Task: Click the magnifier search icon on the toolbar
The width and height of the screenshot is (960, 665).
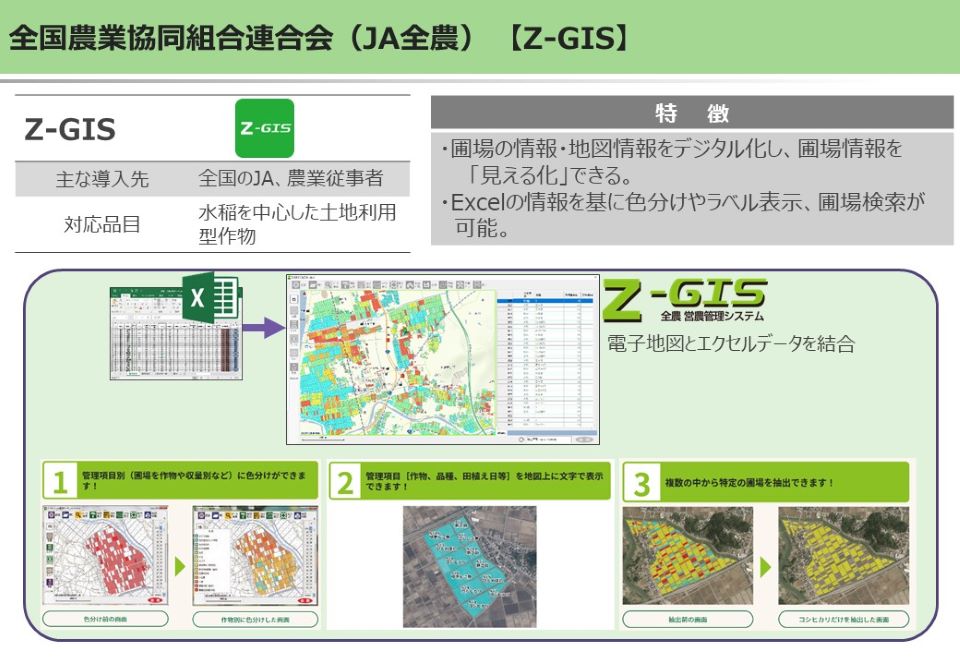Action: coord(327,285)
